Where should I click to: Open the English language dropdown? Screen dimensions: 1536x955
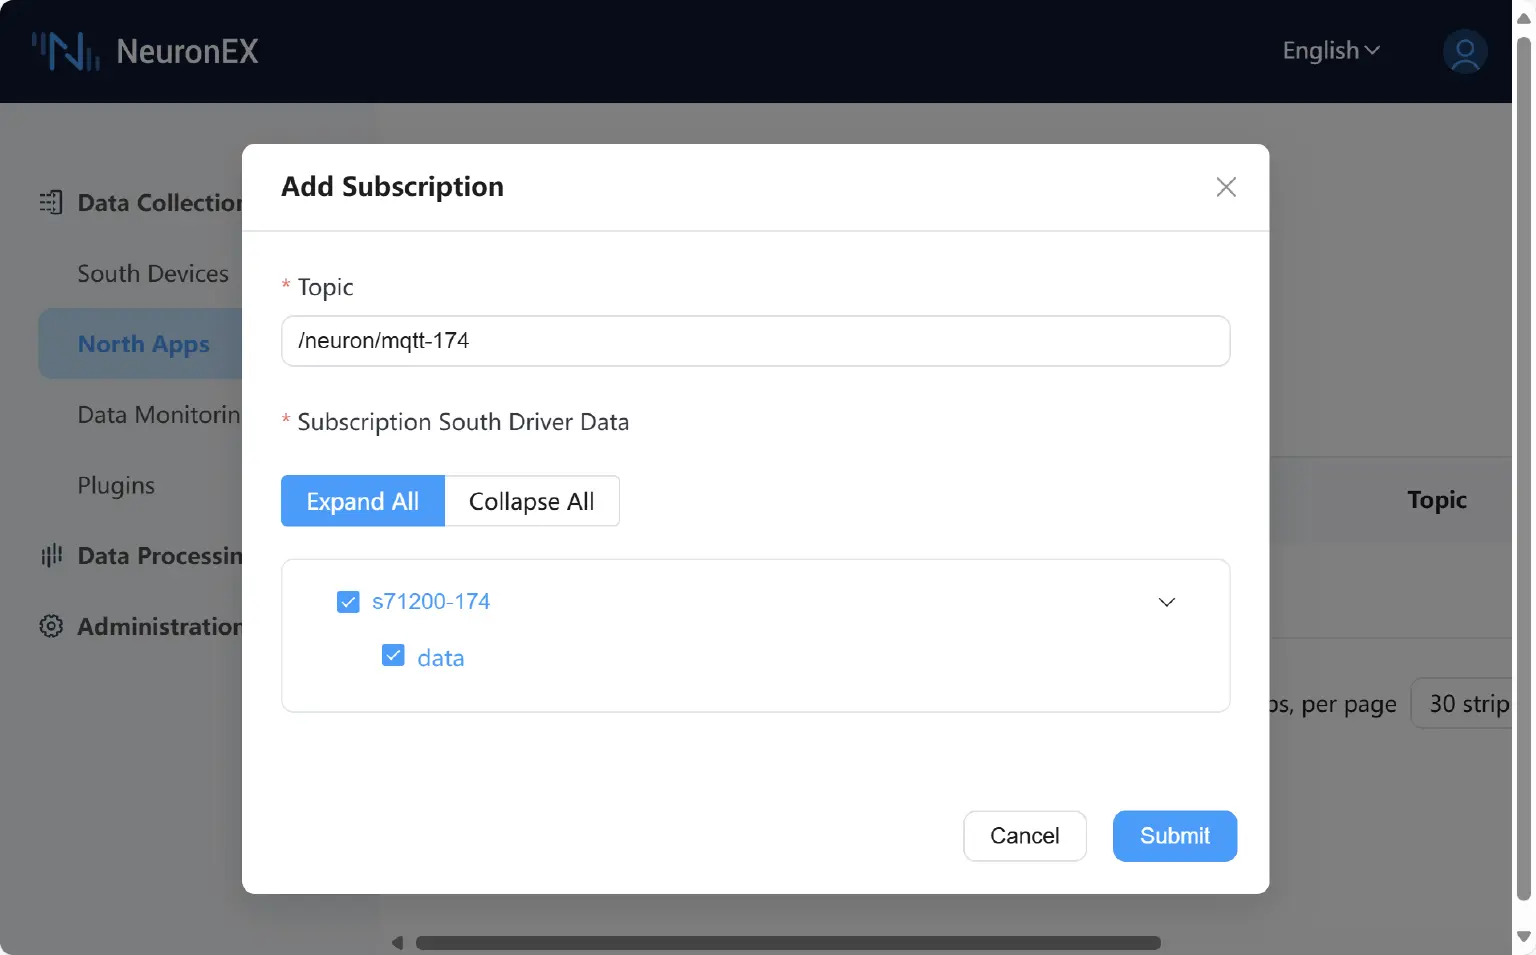click(x=1330, y=50)
